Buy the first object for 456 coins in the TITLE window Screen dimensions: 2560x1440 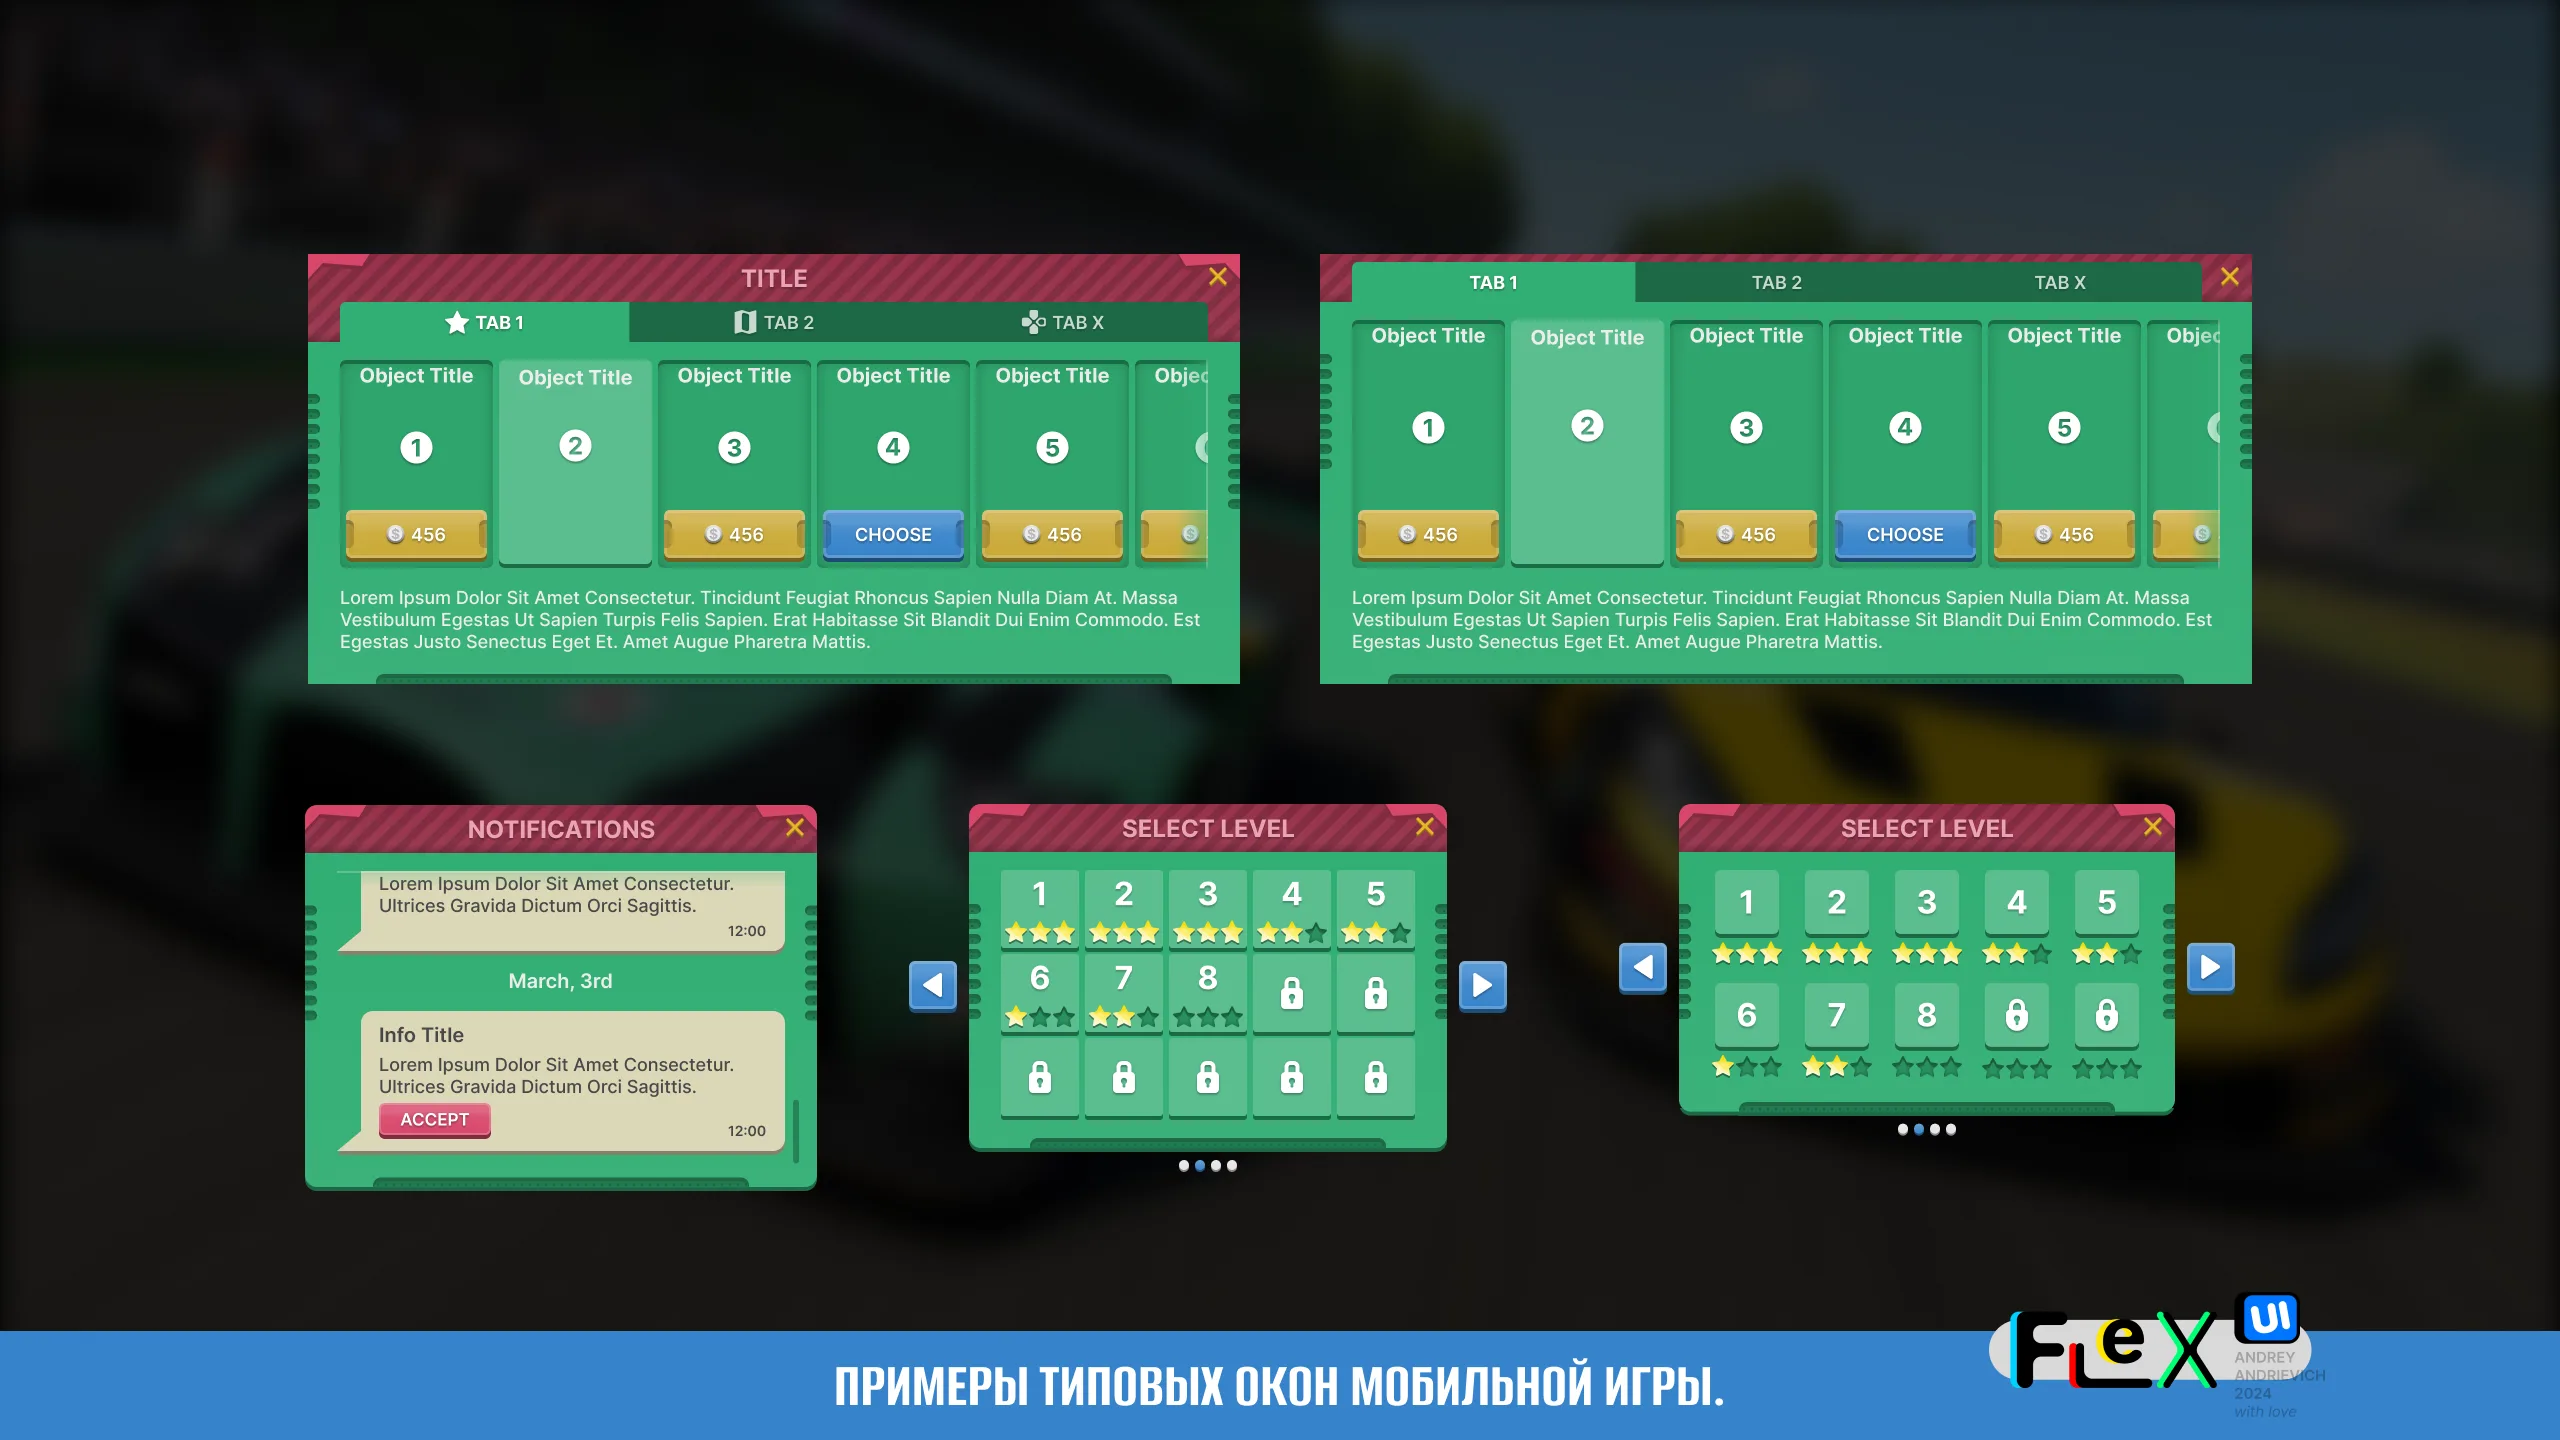[x=416, y=535]
